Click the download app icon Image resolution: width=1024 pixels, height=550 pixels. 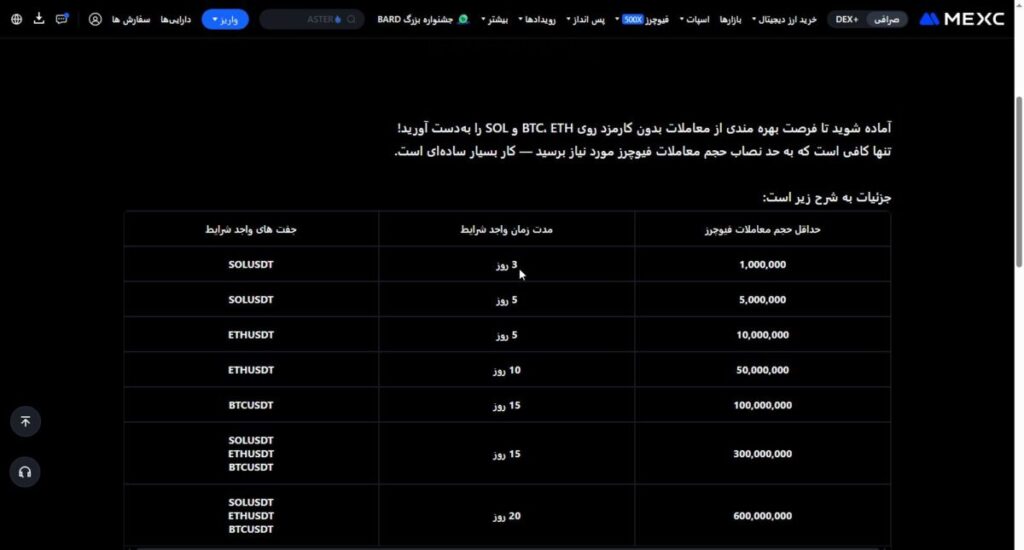click(x=39, y=19)
